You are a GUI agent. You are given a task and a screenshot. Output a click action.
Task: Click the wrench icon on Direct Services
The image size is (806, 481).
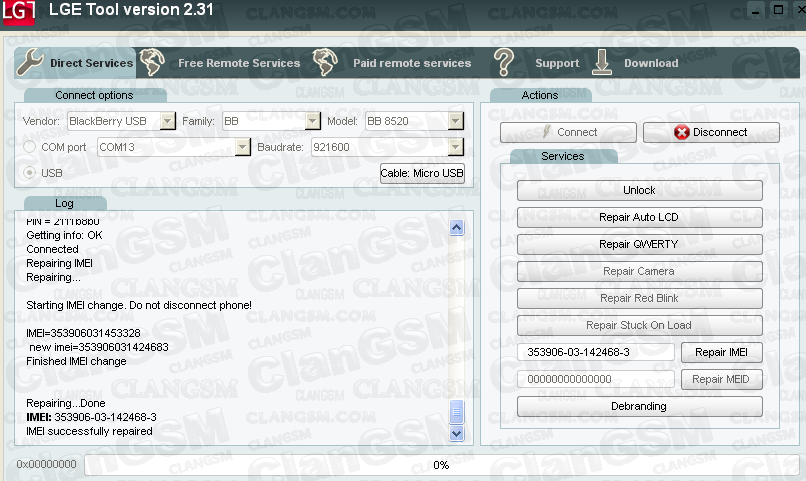point(30,62)
